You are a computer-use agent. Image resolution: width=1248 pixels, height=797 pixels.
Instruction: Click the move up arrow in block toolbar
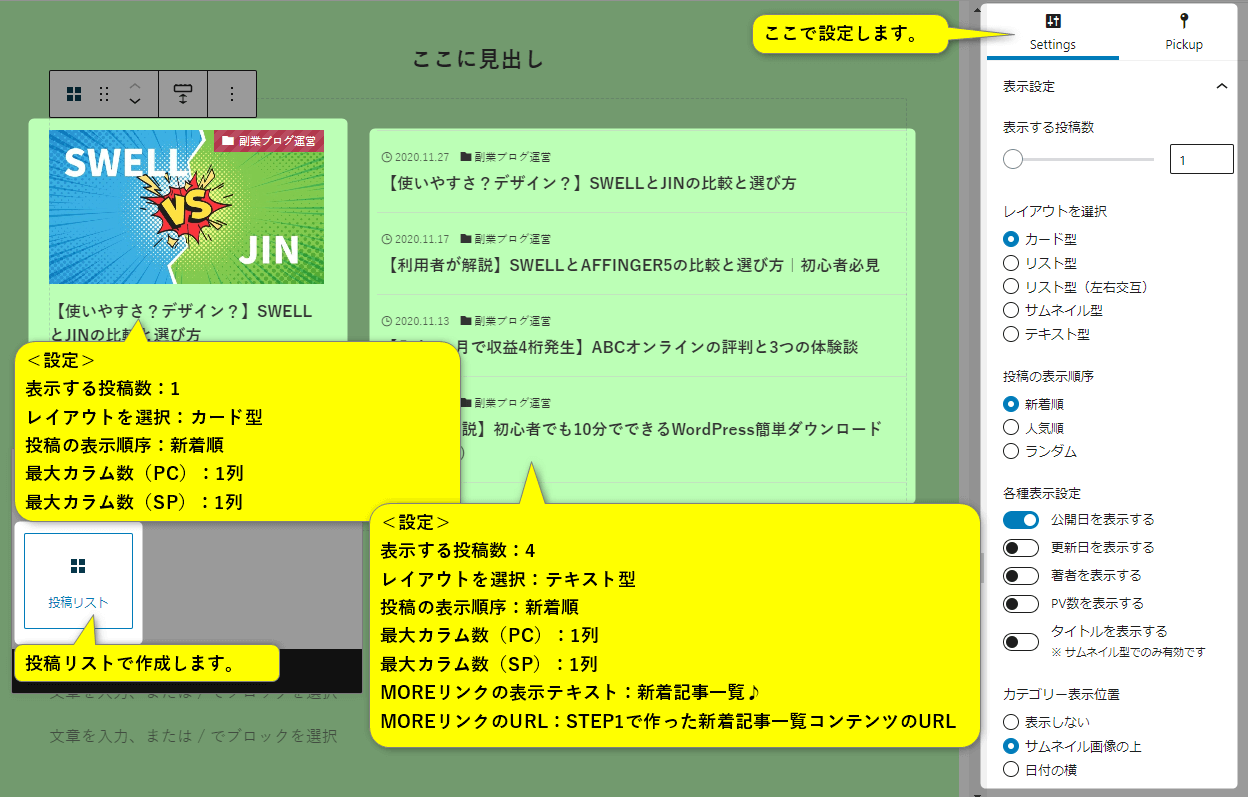pyautogui.click(x=136, y=86)
